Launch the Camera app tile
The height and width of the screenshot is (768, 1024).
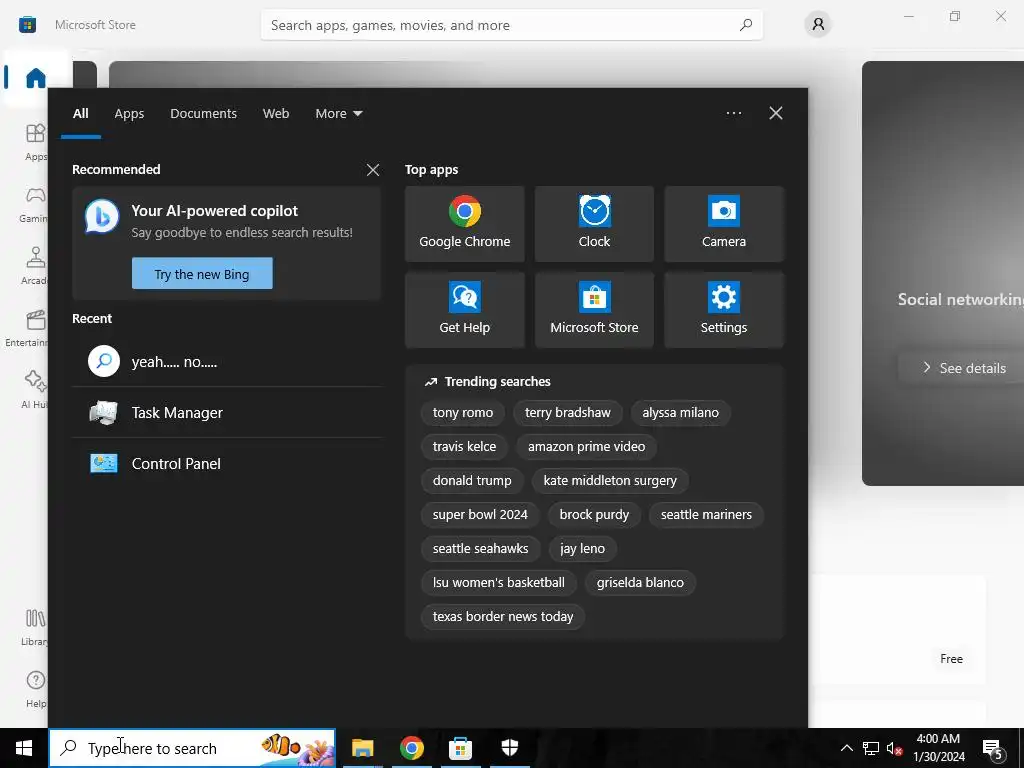[x=724, y=224]
